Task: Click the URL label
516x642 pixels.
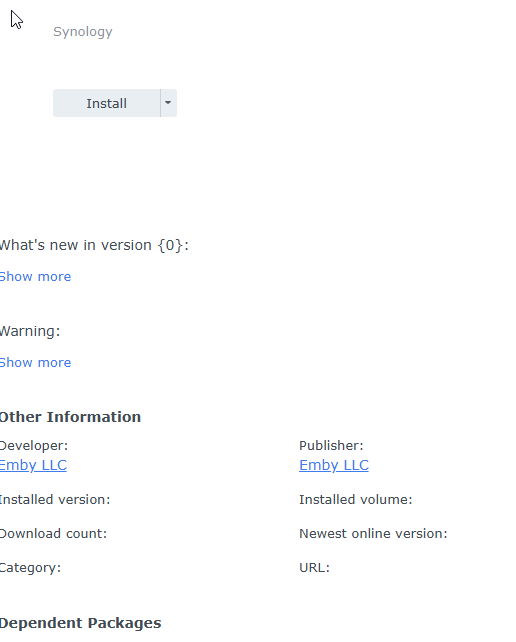Action: tap(315, 568)
